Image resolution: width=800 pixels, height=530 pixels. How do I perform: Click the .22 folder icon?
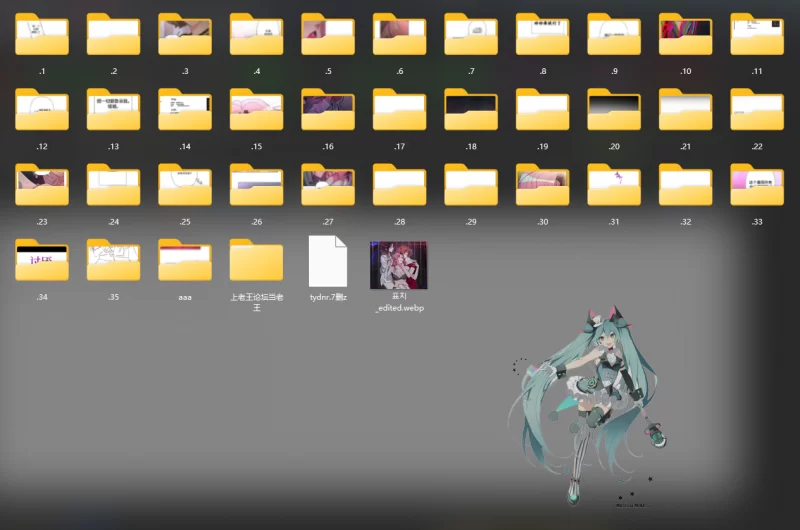pyautogui.click(x=757, y=109)
